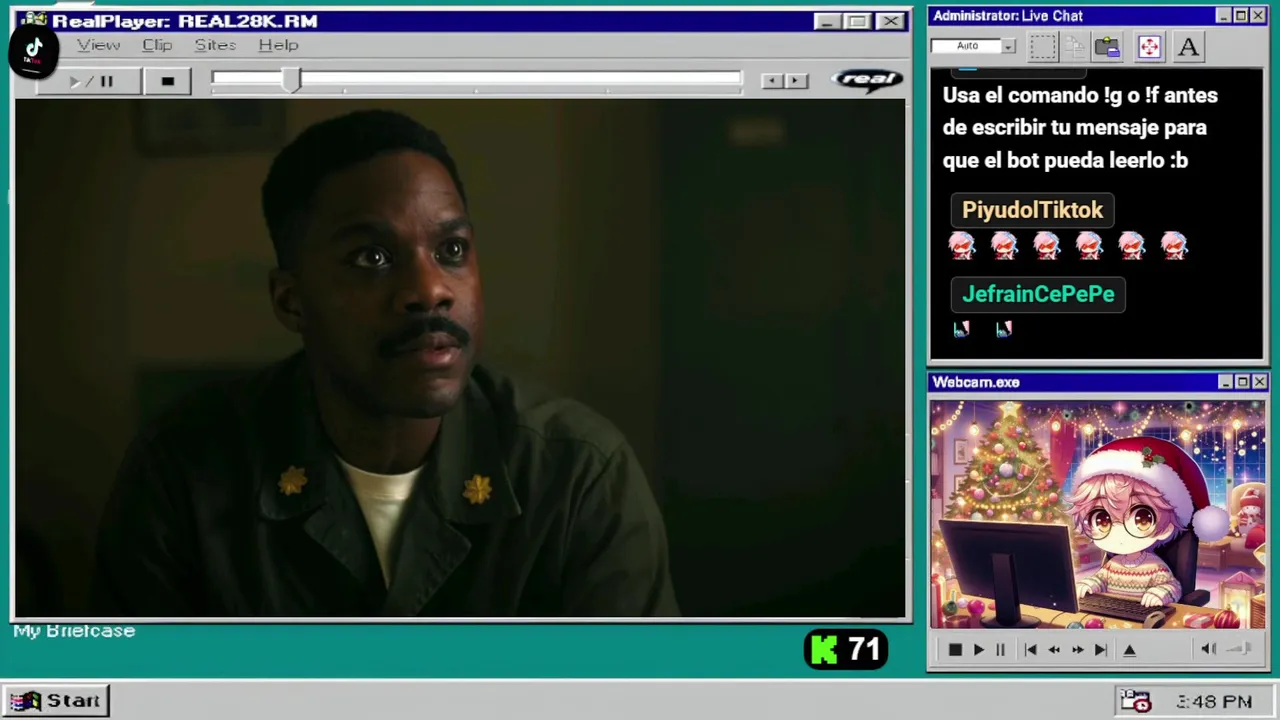The width and height of the screenshot is (1280, 720).
Task: Open the briefcase folder icon in Live Chat
Action: click(x=1107, y=46)
